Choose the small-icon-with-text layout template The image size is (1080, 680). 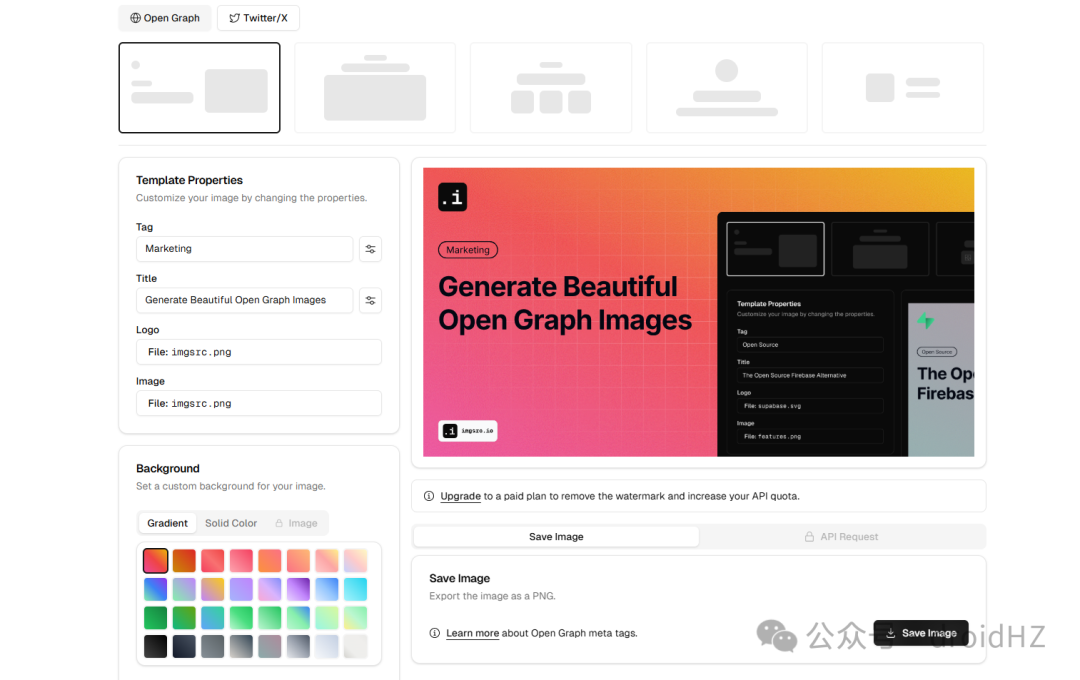[902, 87]
